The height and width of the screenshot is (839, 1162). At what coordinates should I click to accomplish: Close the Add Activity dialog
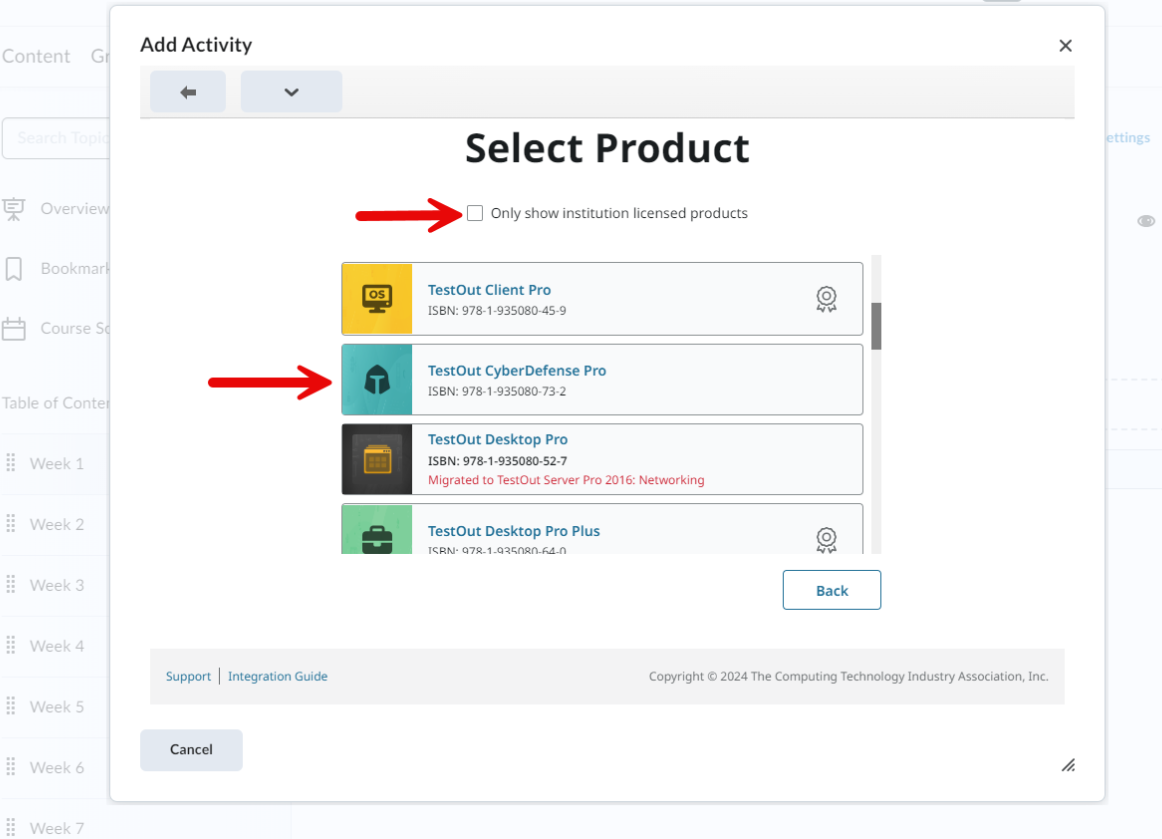1065,46
